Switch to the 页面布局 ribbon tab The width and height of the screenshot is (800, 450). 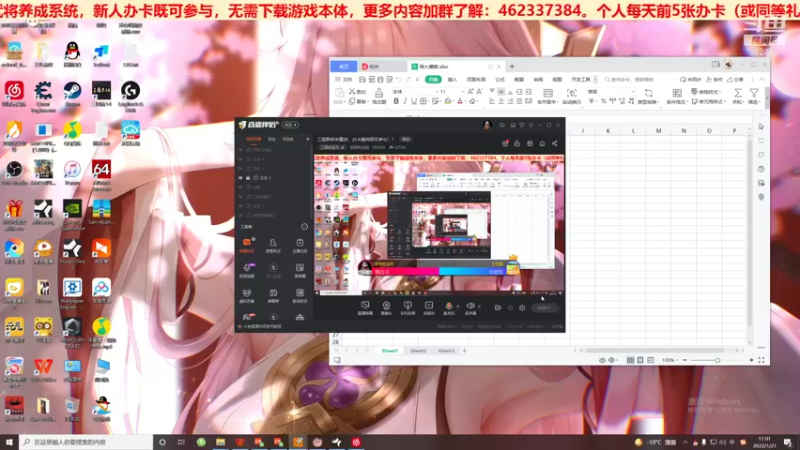click(476, 80)
